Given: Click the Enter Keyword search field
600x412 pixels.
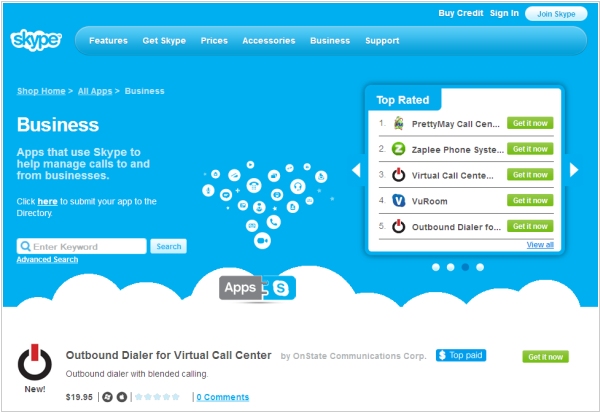Looking at the screenshot, I should (82, 246).
